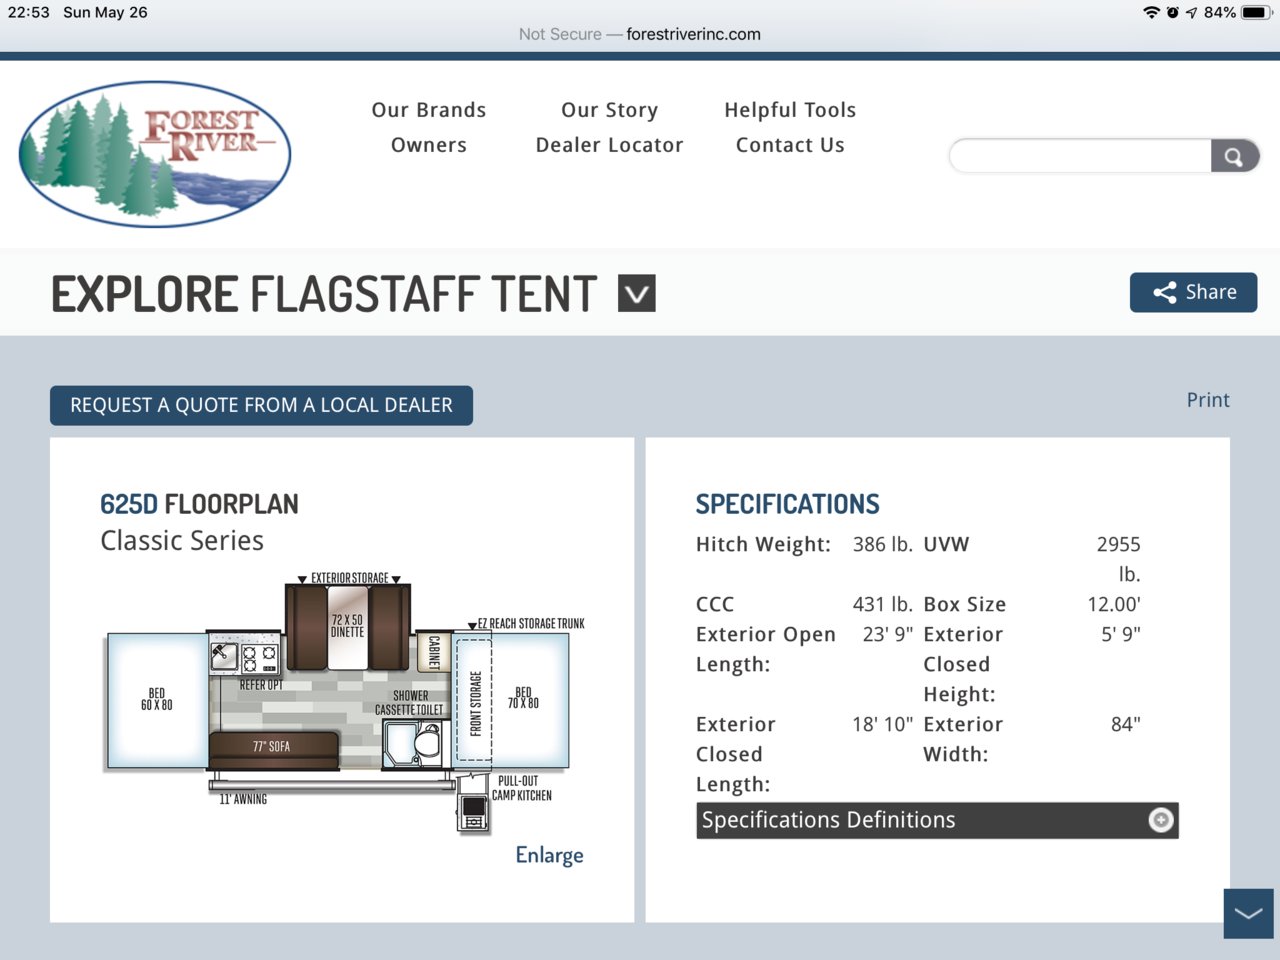Click the CCC value 431 lb.

pos(883,604)
